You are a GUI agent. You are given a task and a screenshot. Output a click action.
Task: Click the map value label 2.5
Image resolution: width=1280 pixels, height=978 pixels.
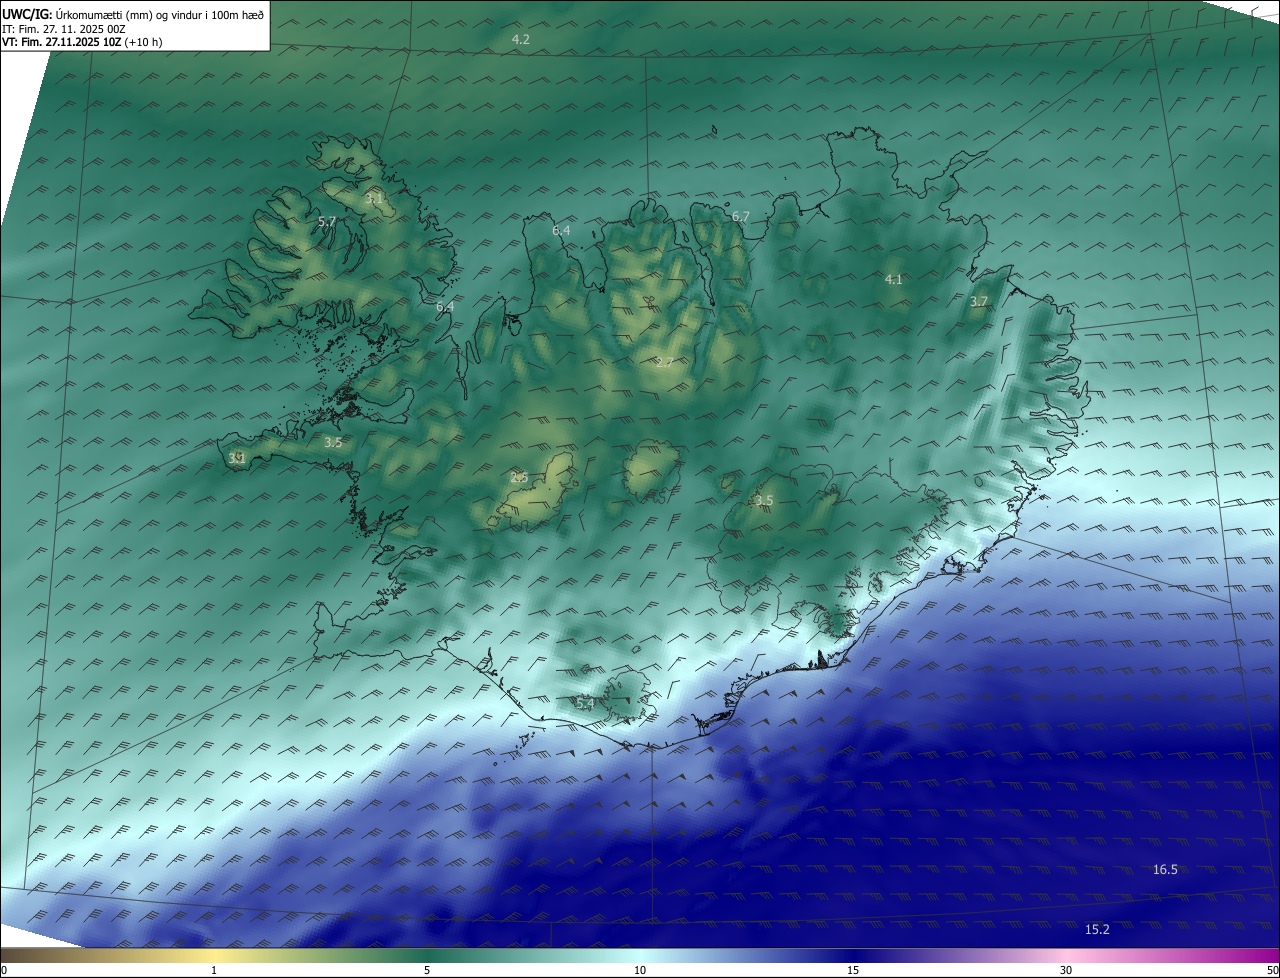click(x=519, y=477)
